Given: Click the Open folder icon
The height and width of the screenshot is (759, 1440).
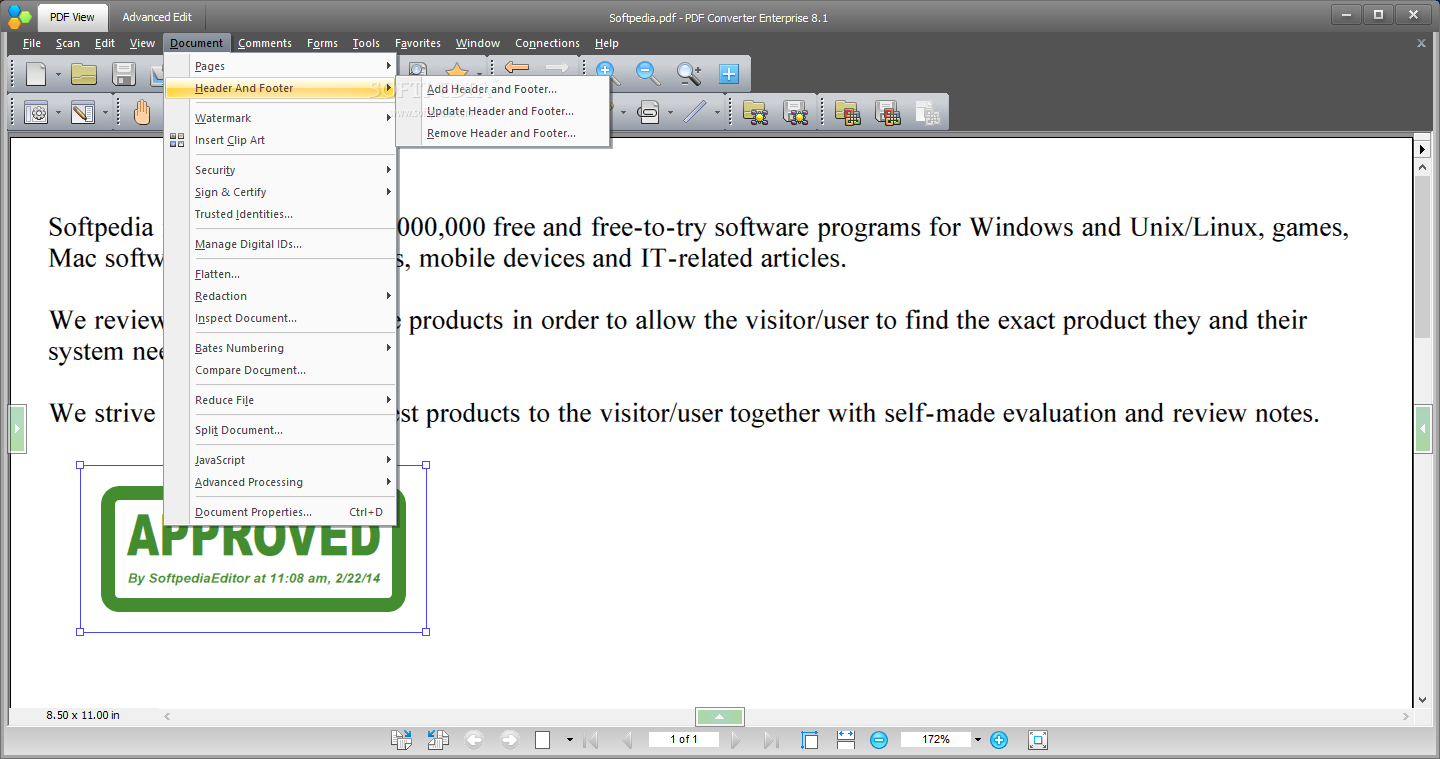Looking at the screenshot, I should 84,73.
